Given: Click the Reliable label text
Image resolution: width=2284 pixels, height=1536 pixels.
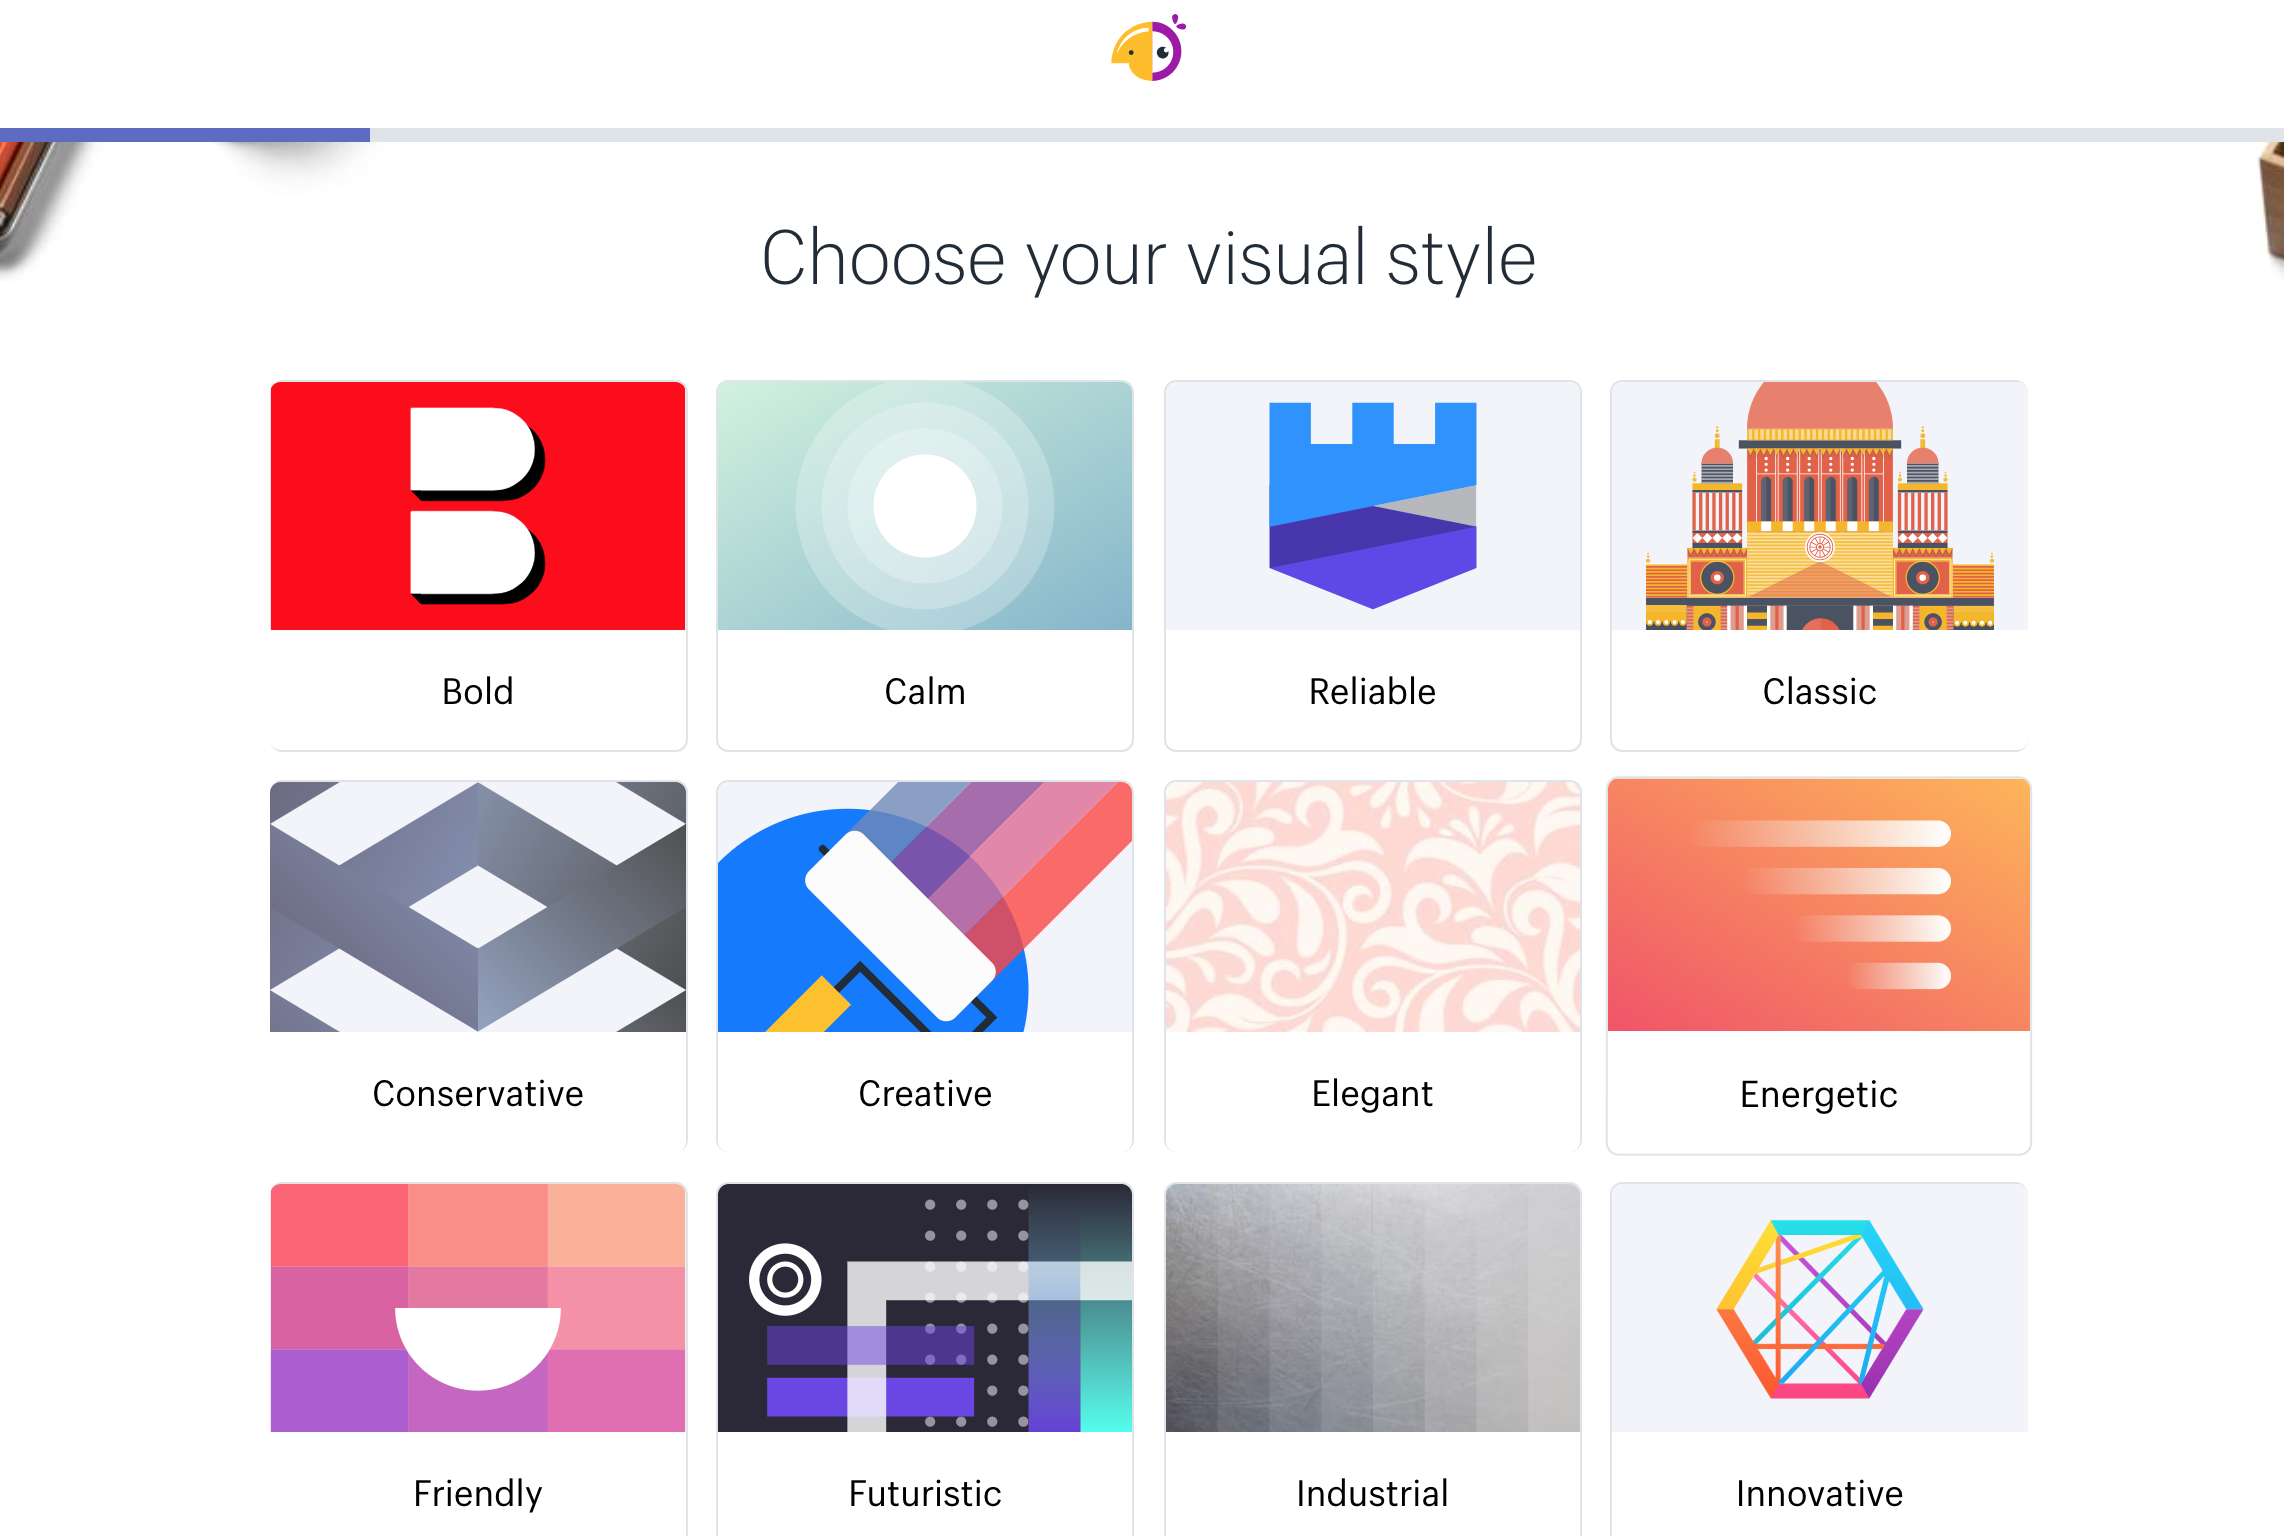Looking at the screenshot, I should tap(1373, 691).
